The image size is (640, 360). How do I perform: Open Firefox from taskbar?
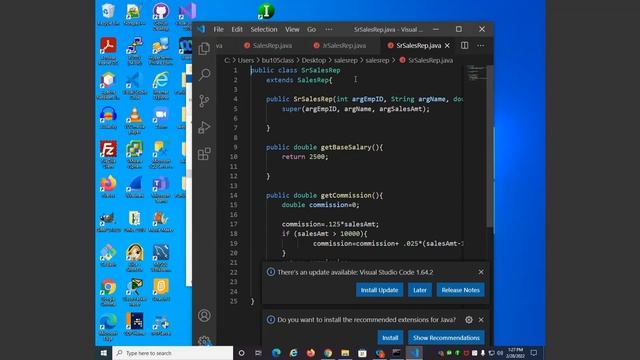311,353
